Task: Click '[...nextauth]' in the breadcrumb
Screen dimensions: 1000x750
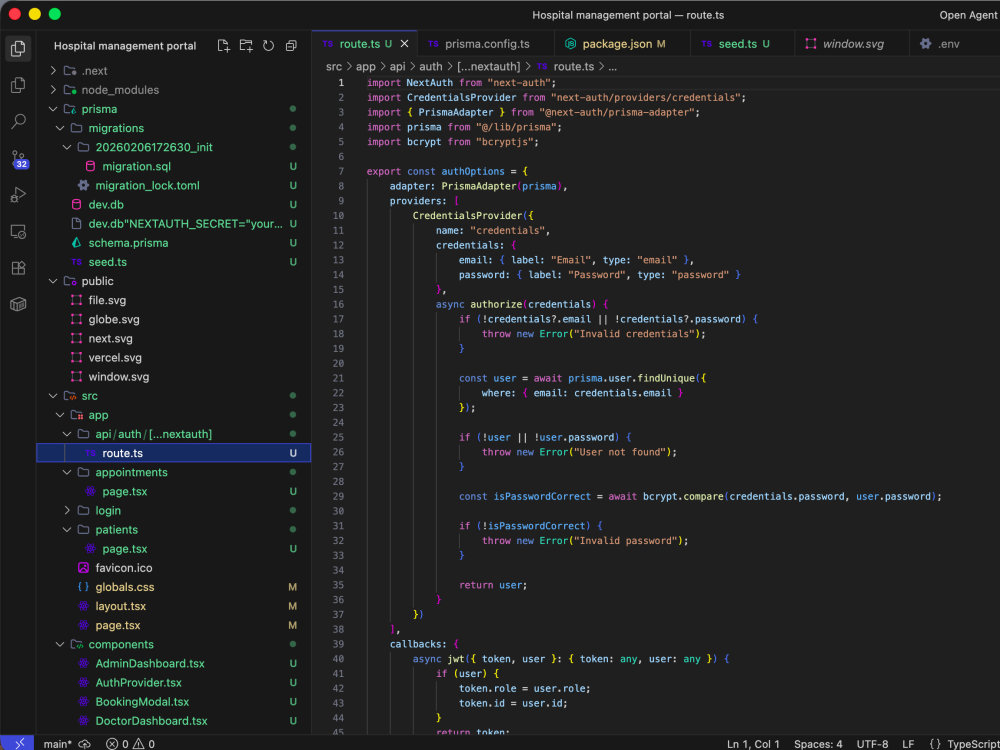Action: [x=489, y=66]
